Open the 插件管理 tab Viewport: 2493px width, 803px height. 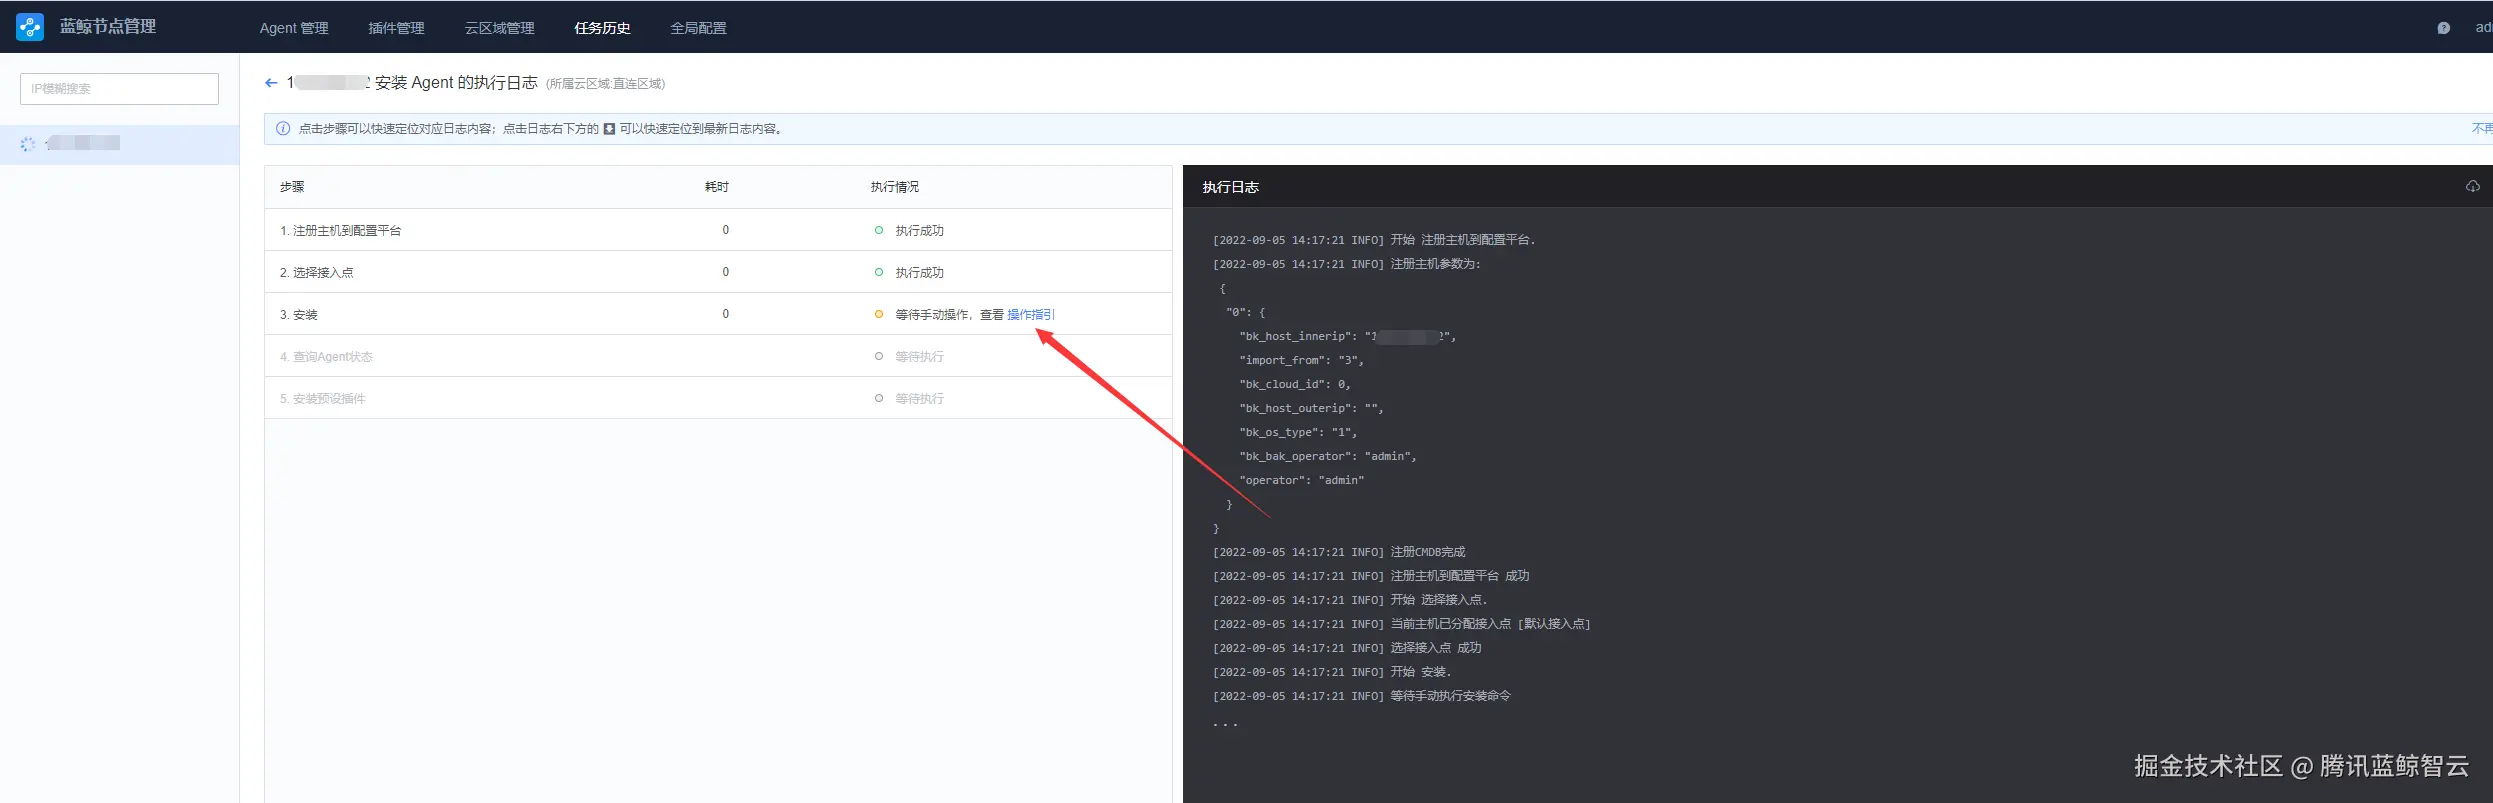tap(396, 28)
